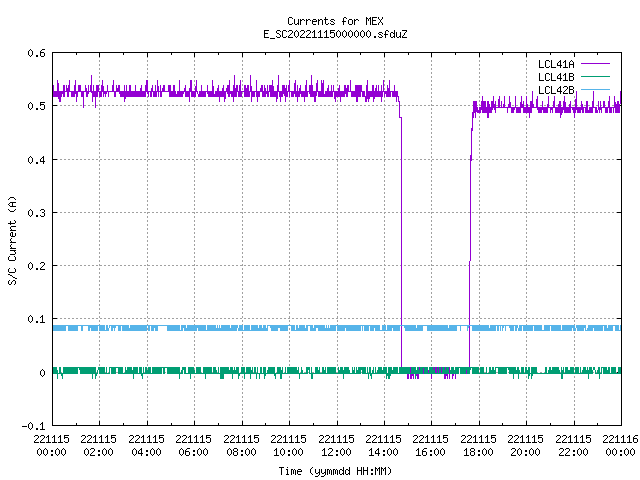This screenshot has width=640, height=480.
Task: Click the x-axis tick label 221115 20:00
Action: tap(526, 446)
